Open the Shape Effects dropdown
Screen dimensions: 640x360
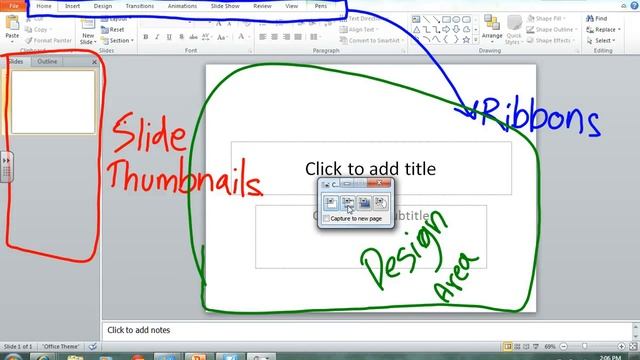click(550, 40)
